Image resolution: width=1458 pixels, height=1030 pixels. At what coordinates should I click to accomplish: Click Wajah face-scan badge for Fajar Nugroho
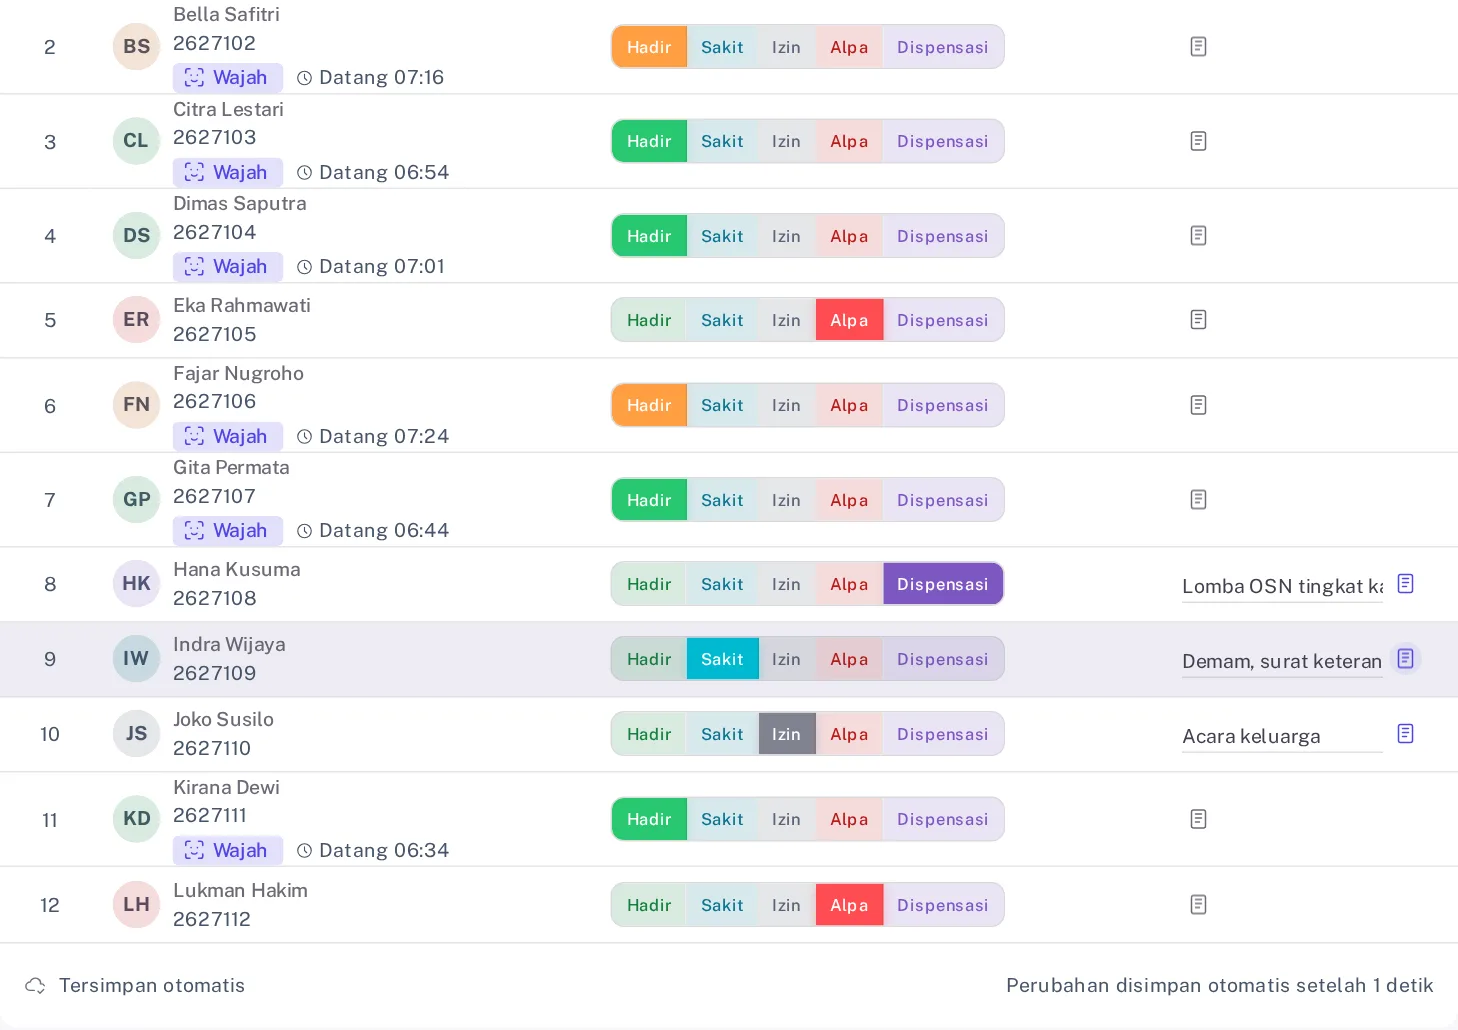(x=228, y=436)
